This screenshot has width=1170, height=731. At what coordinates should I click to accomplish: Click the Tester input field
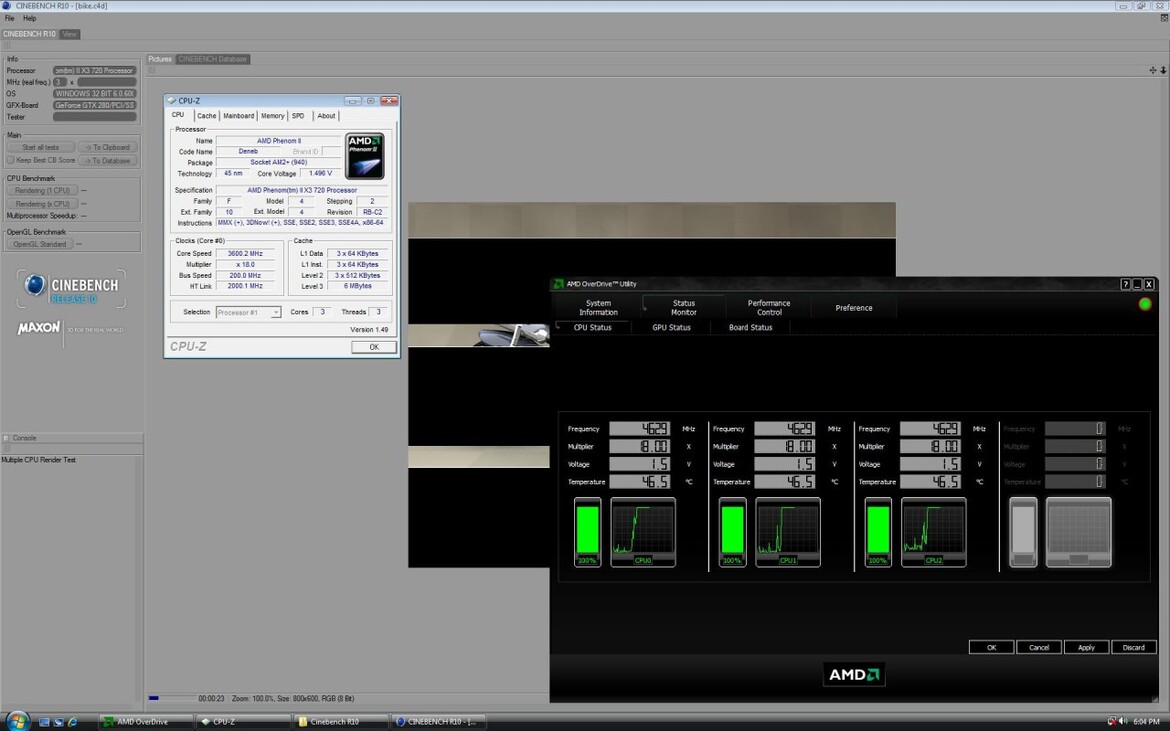pyautogui.click(x=95, y=116)
